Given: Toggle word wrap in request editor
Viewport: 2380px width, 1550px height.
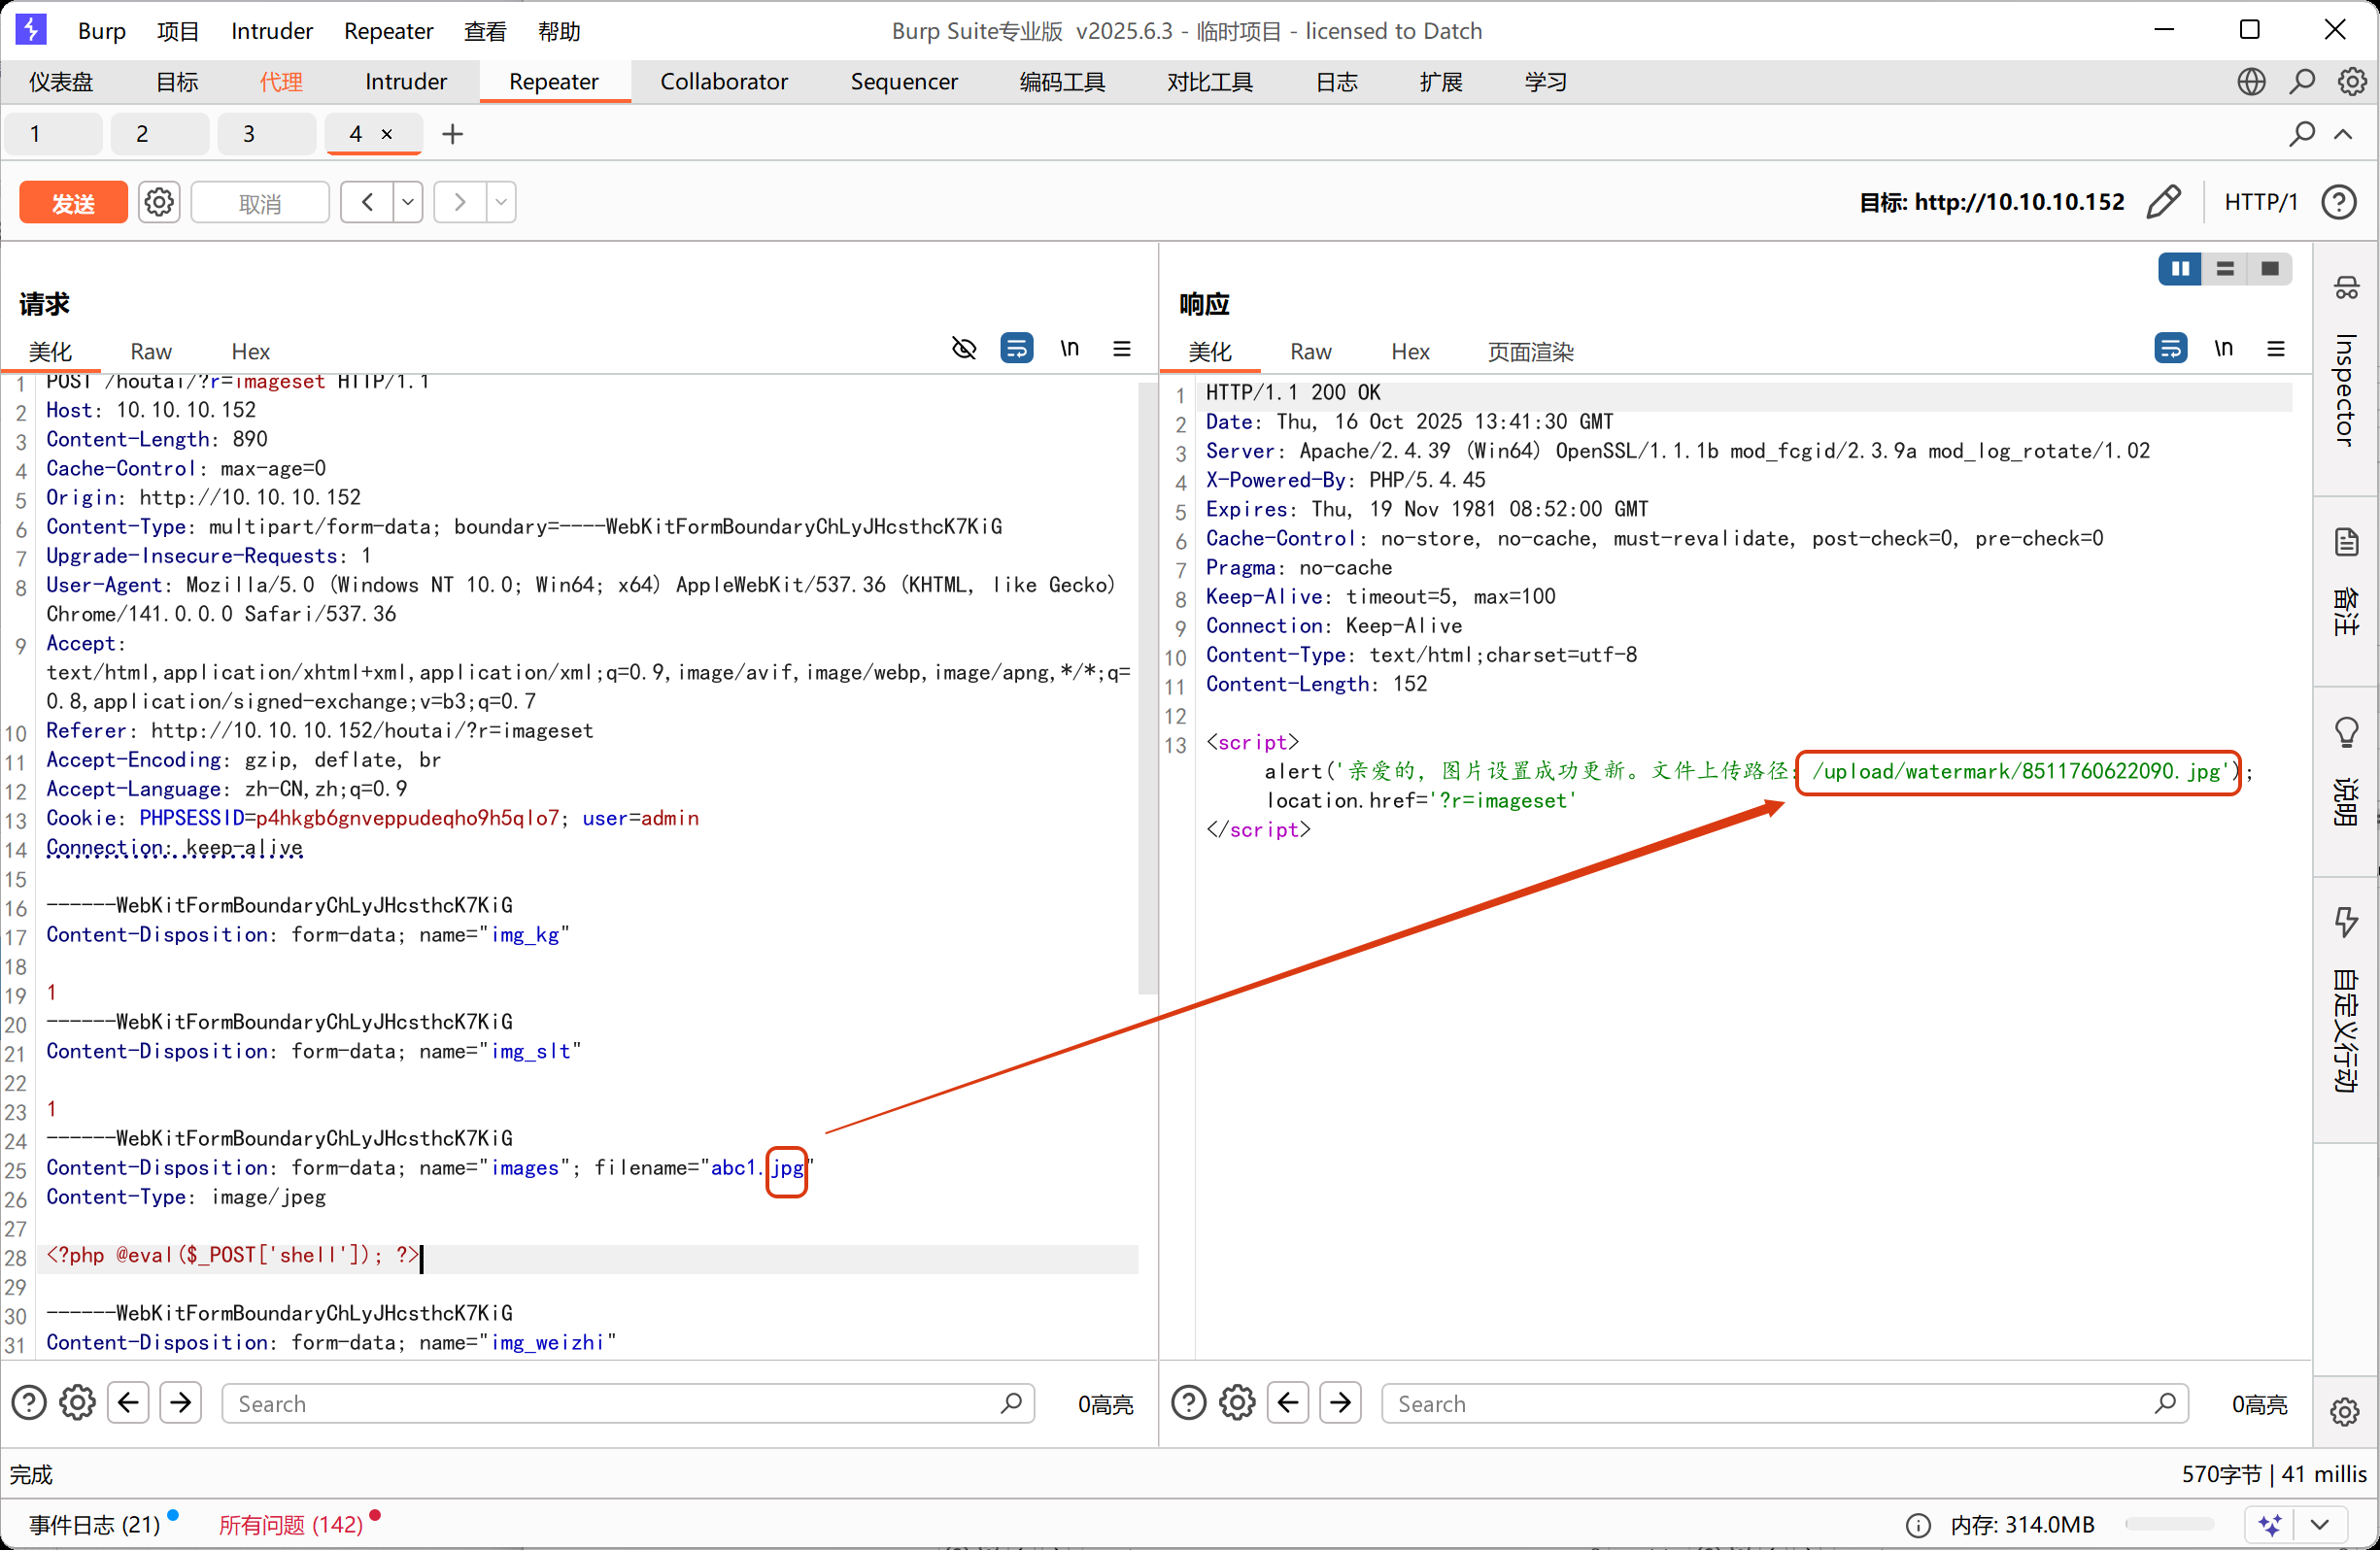Looking at the screenshot, I should (x=1017, y=348).
